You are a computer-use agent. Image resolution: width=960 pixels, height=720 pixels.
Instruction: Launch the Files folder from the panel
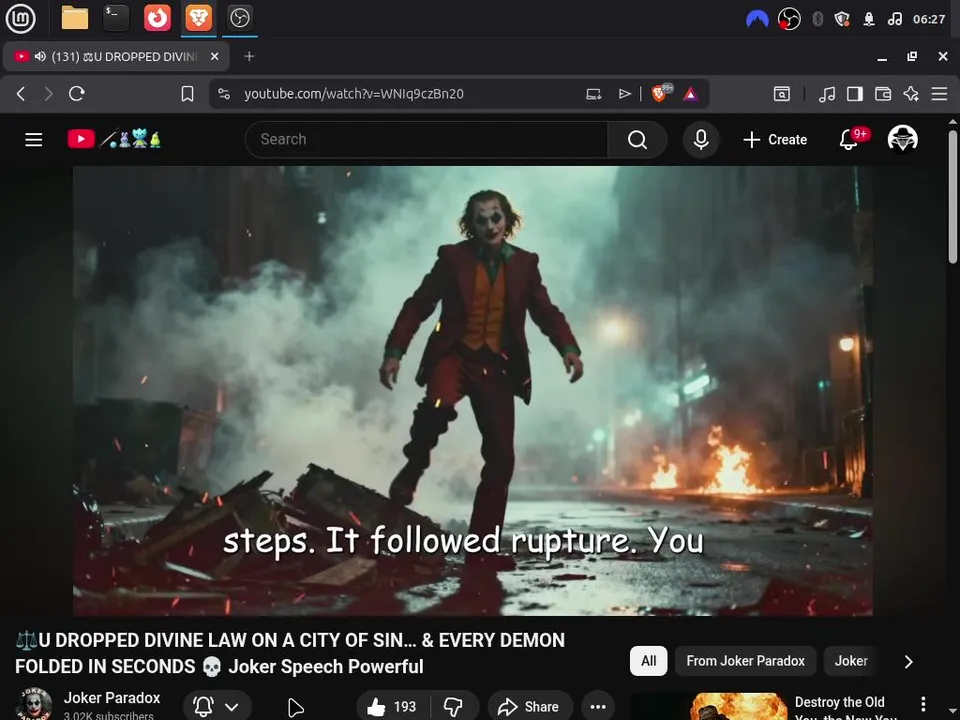pos(75,18)
